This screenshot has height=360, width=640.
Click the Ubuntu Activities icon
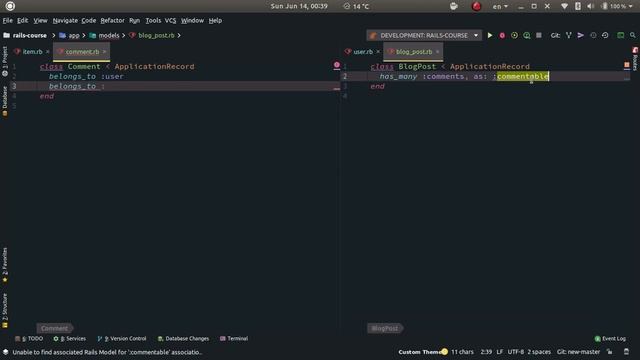(x=10, y=6)
